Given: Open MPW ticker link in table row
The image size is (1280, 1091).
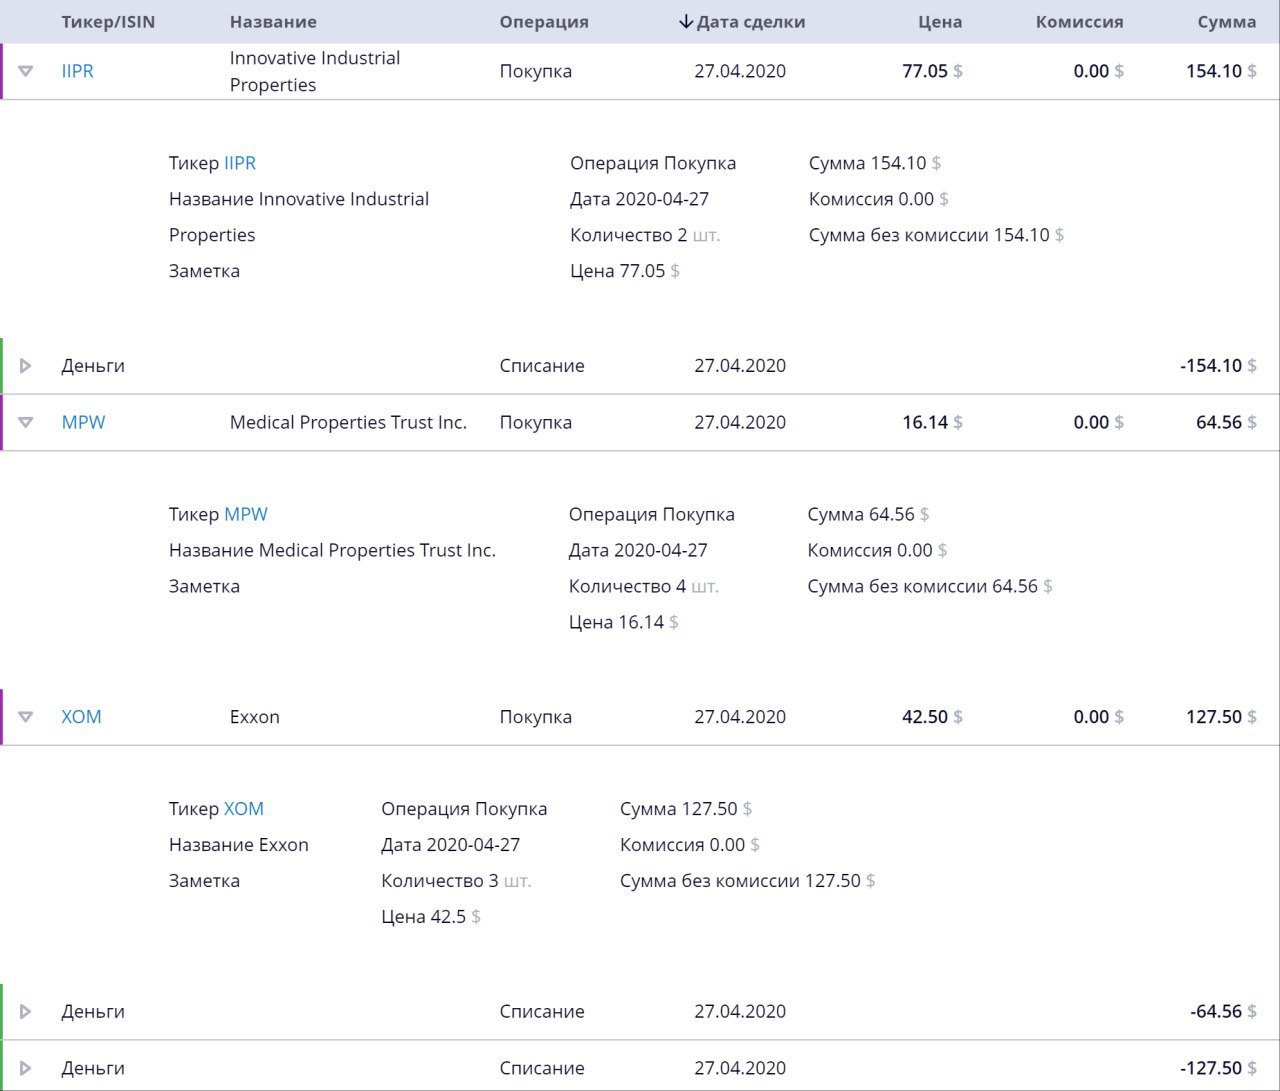Looking at the screenshot, I should point(83,422).
